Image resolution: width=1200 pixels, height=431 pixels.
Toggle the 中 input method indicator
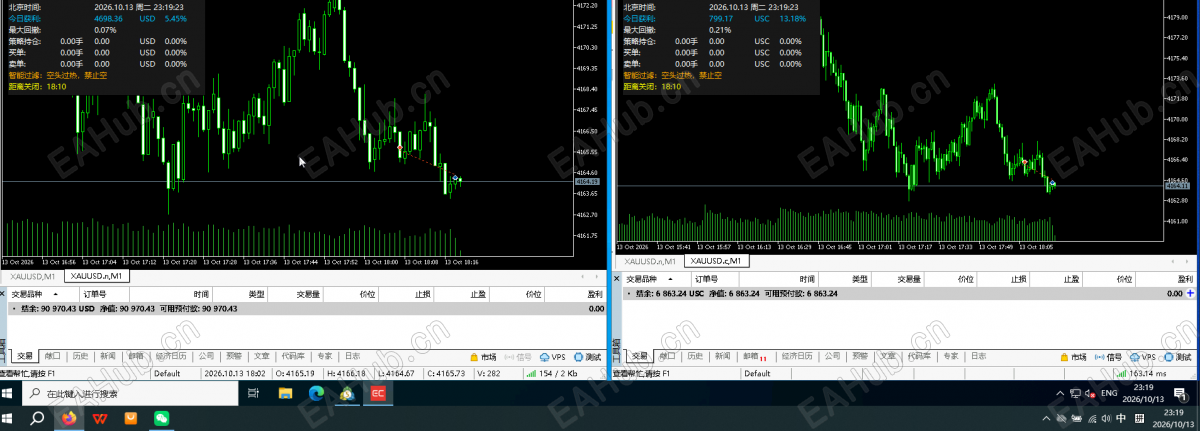point(1122,418)
